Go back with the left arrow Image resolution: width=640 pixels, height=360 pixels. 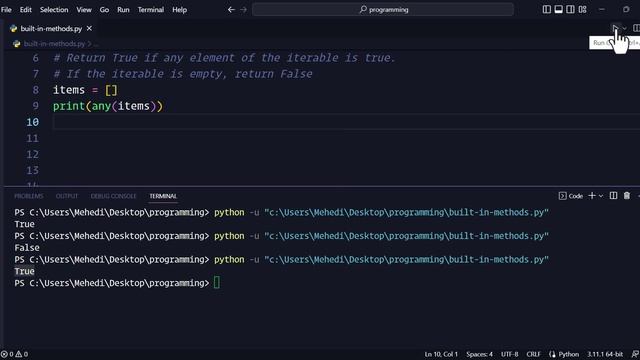click(231, 9)
